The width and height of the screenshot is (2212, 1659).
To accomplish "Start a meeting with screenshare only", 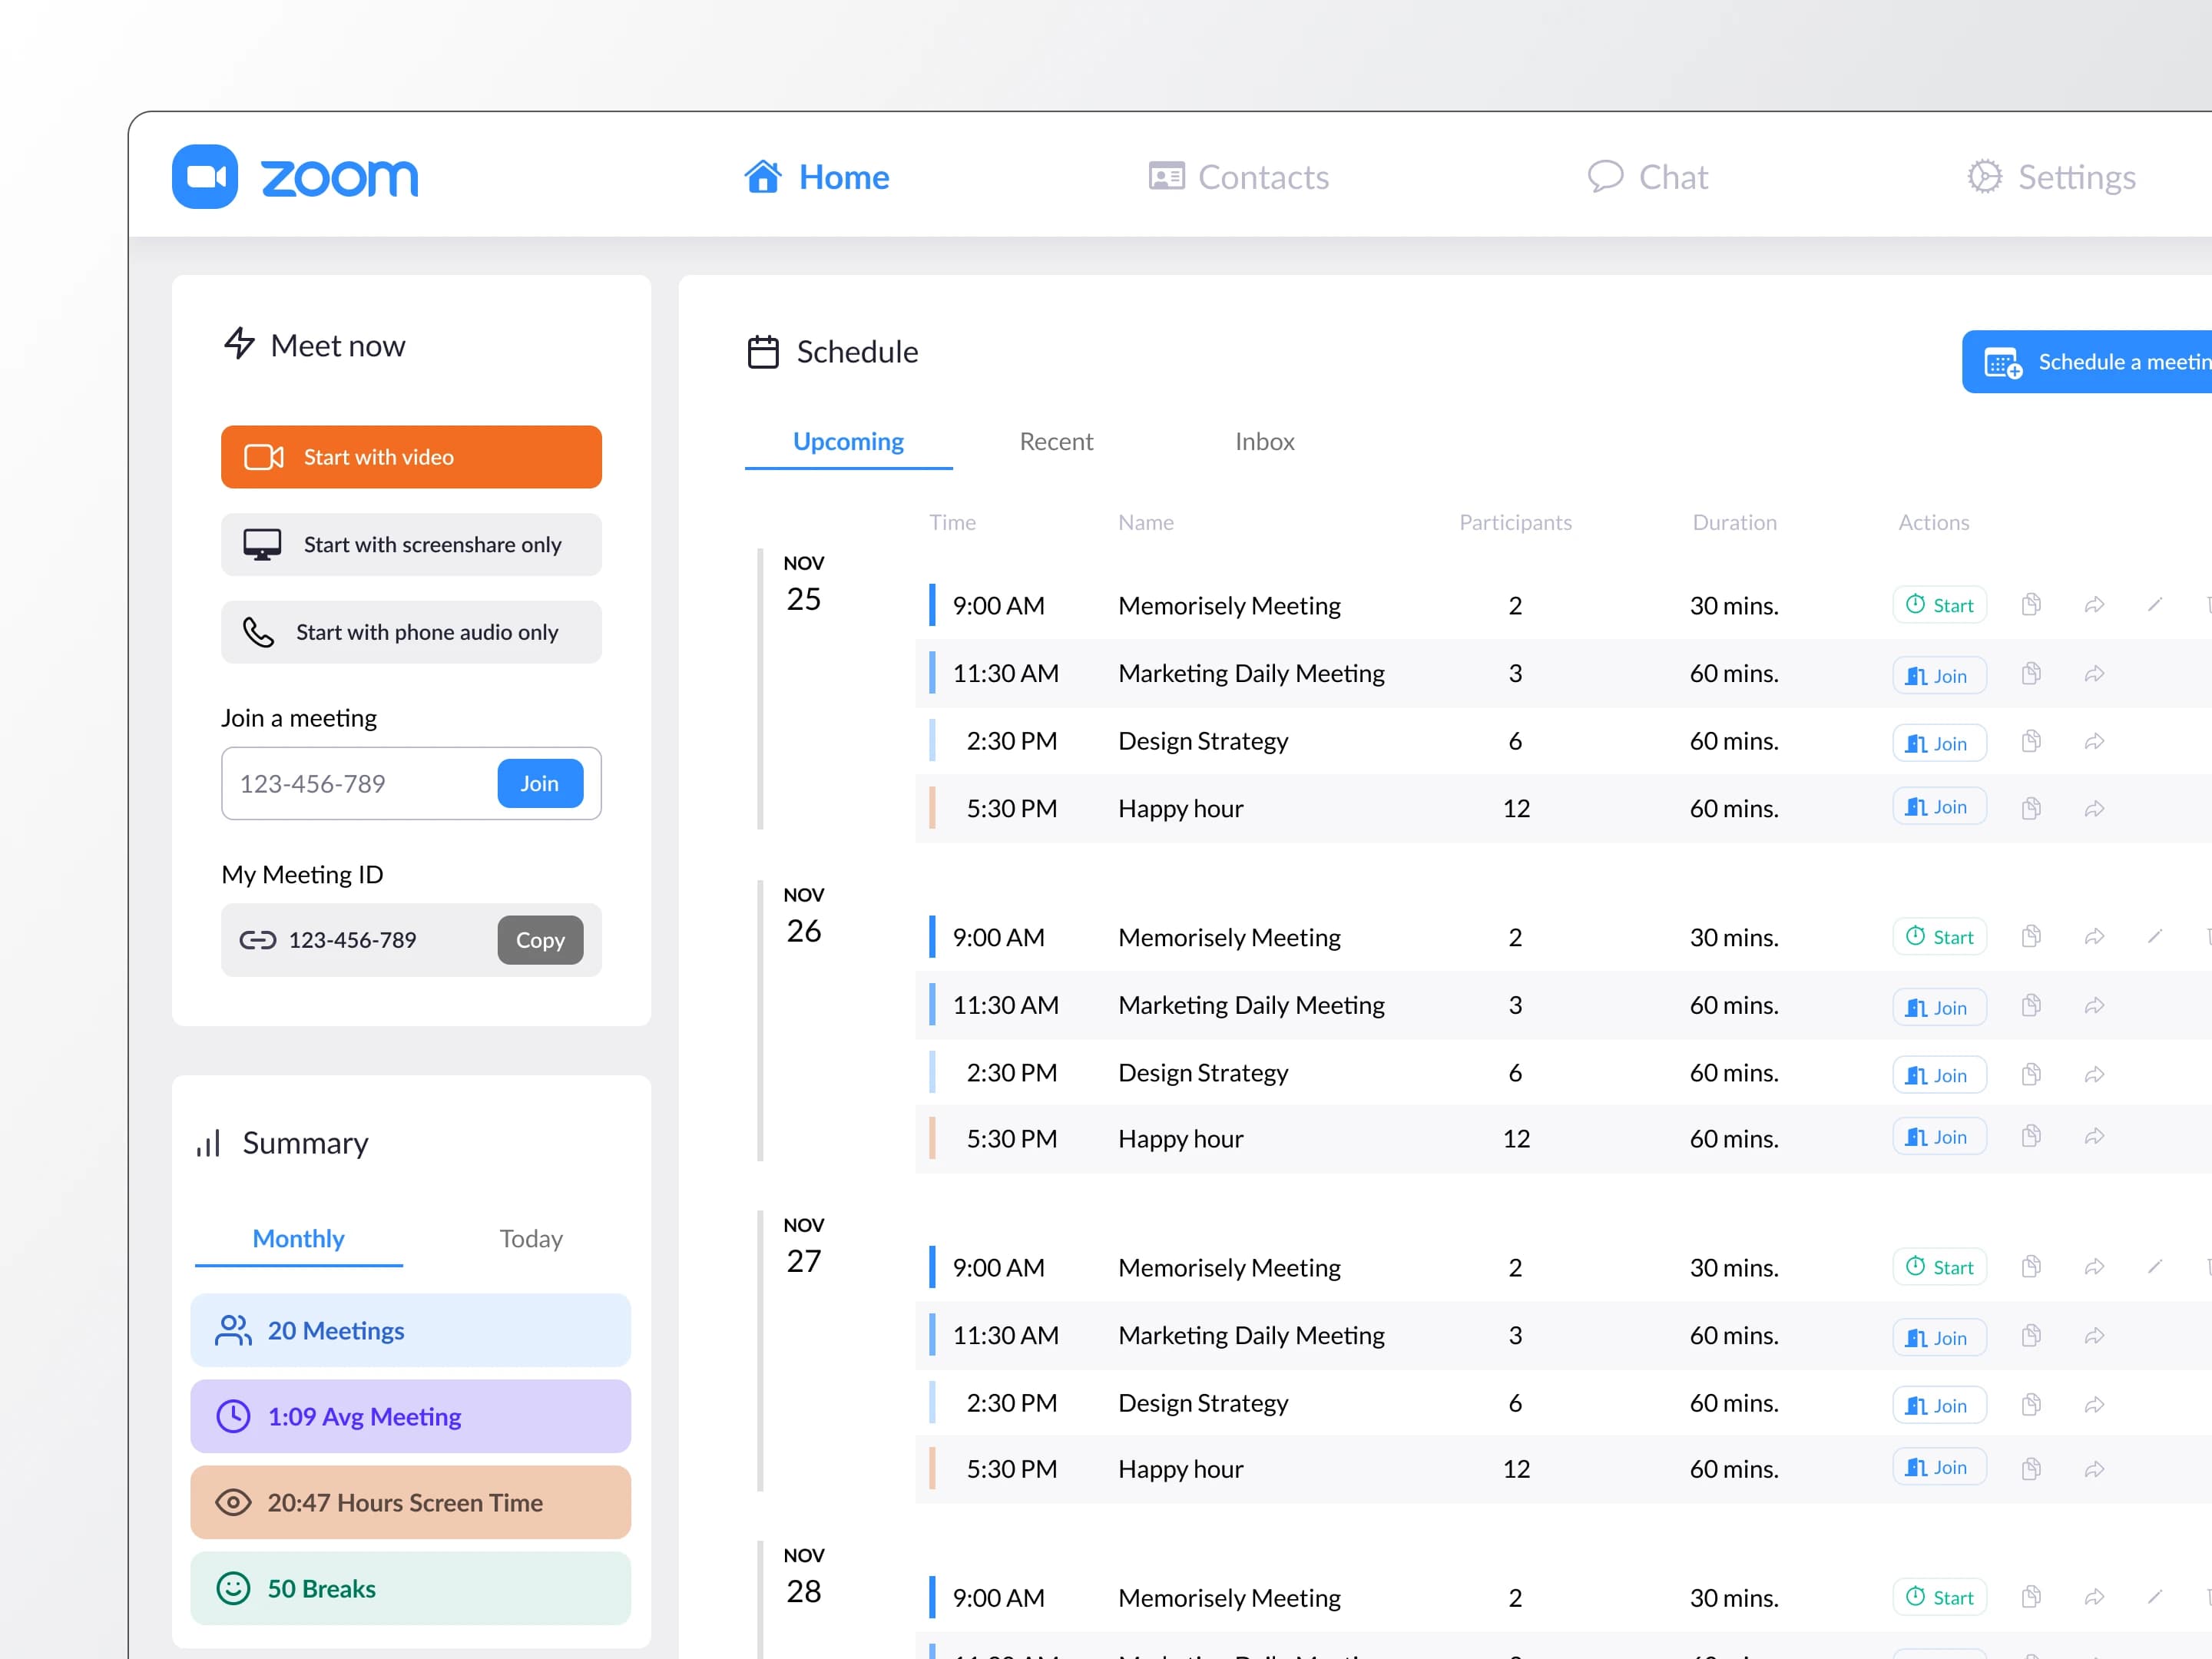I will (x=411, y=545).
